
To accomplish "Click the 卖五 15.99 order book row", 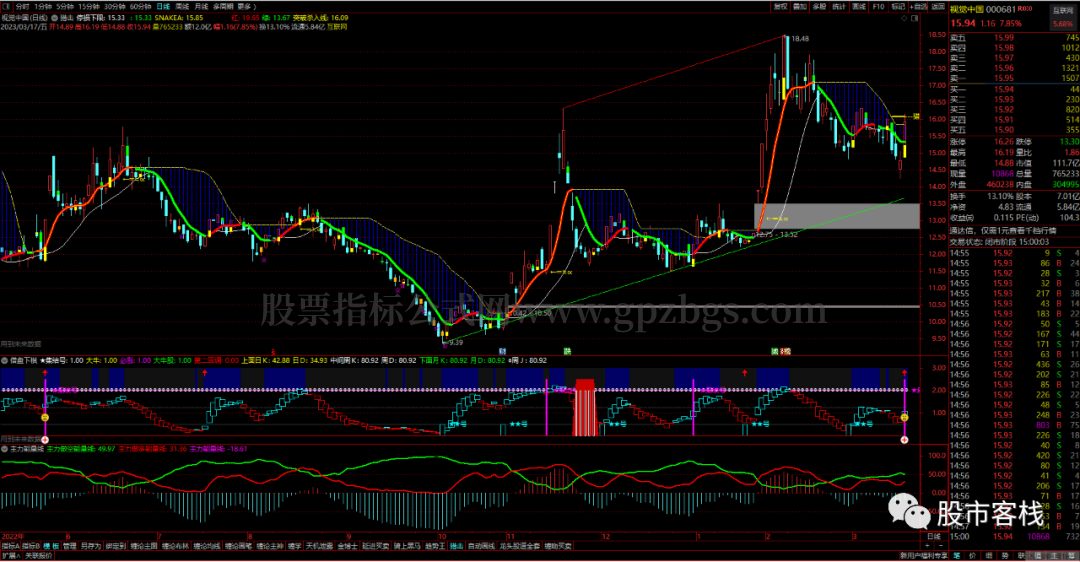I will 1014,38.
